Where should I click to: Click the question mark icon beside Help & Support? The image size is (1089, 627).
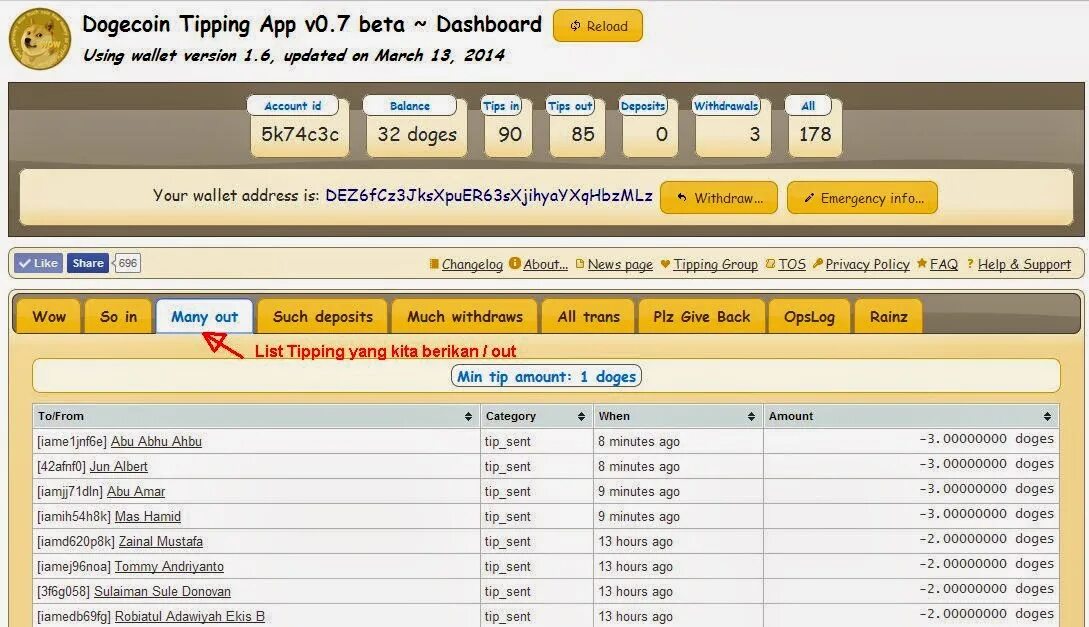coord(970,264)
